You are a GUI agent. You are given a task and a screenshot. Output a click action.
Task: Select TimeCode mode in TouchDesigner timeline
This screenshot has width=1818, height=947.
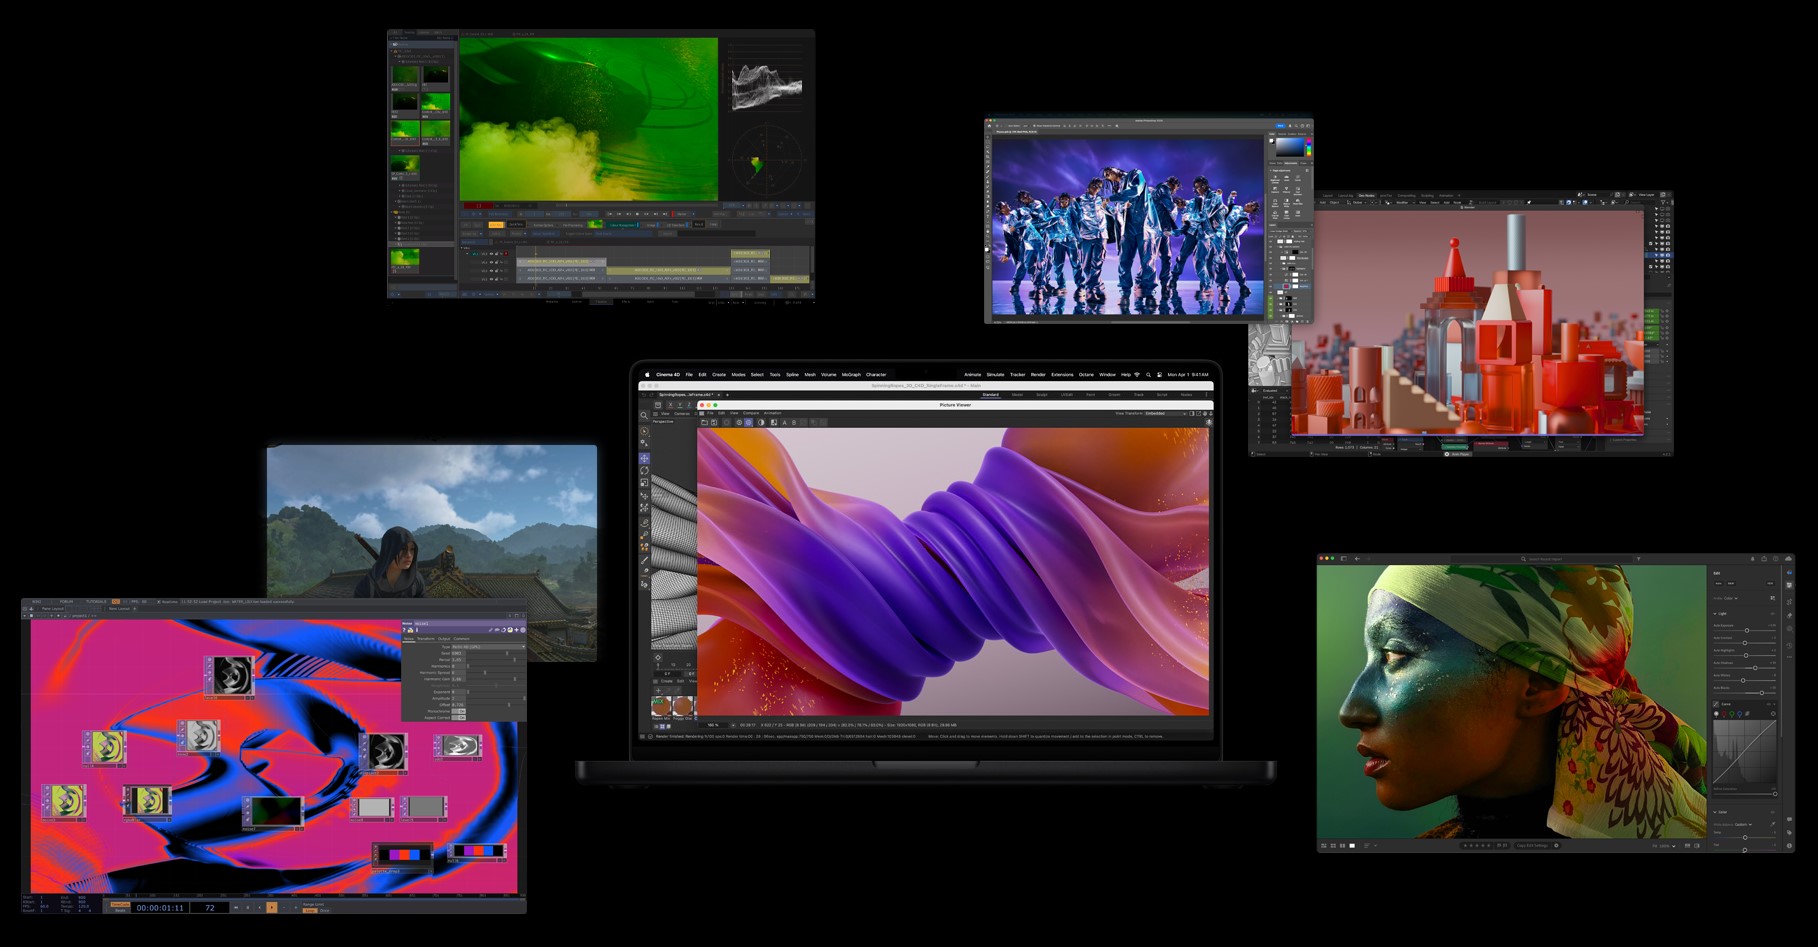tap(120, 904)
